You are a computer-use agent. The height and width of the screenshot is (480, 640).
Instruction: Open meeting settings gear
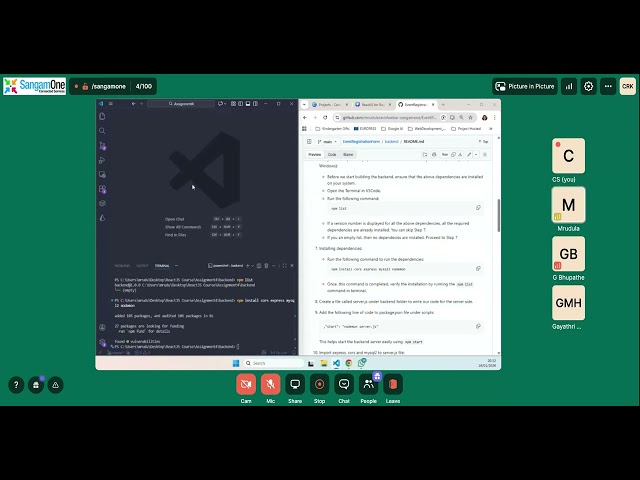589,87
